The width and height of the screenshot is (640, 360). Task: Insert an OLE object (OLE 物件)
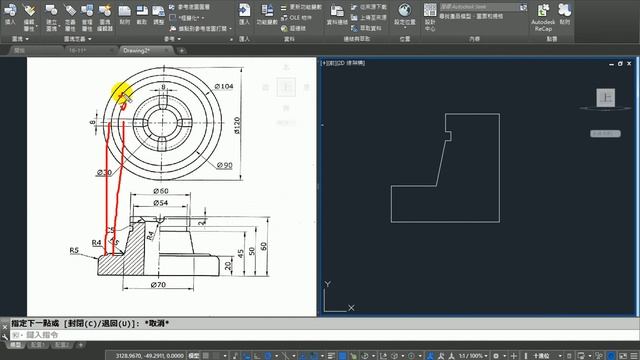tap(297, 18)
